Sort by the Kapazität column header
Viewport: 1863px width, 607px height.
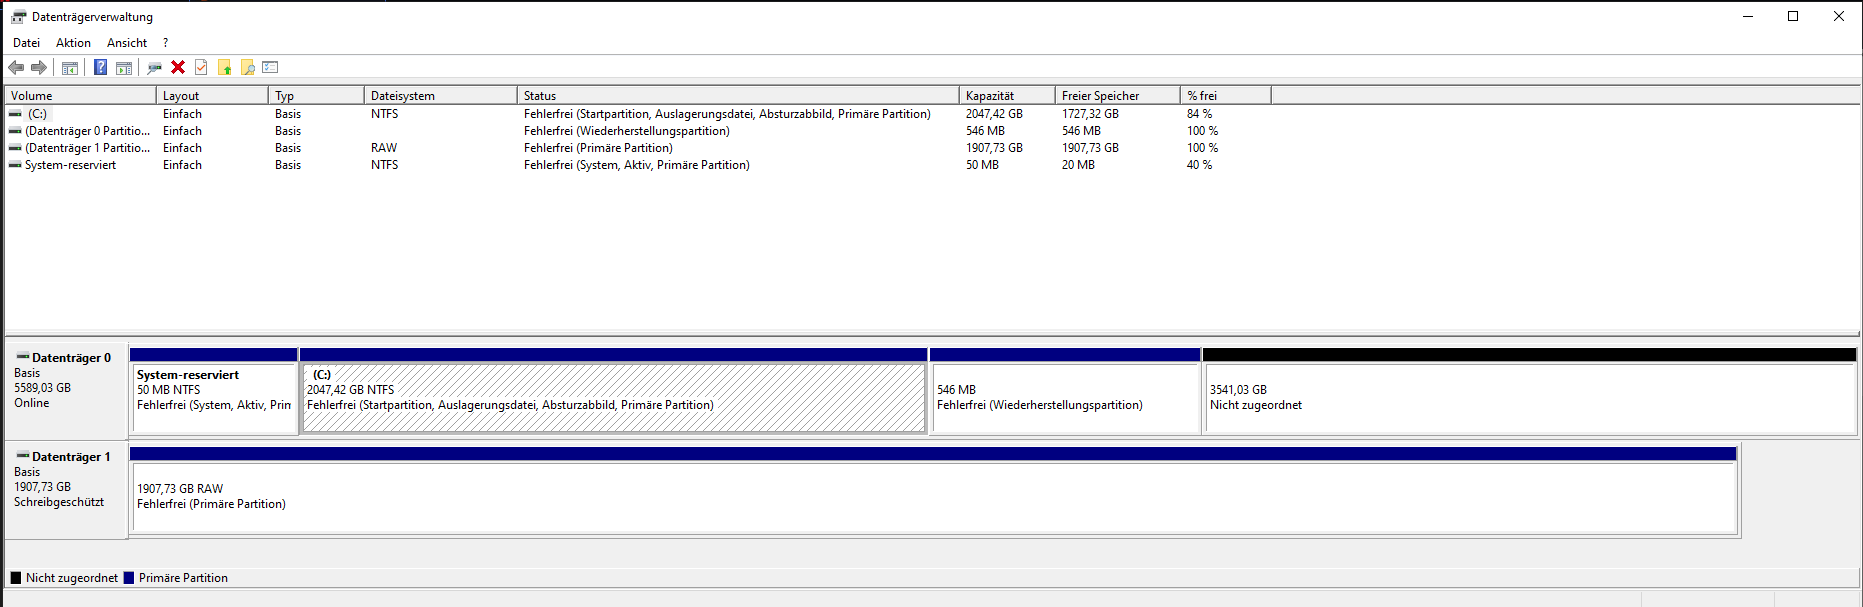coord(1008,96)
